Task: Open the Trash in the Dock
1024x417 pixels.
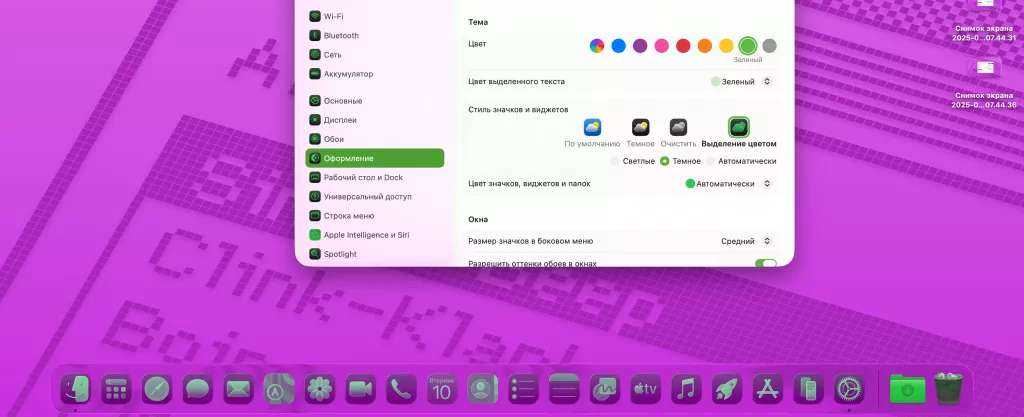Action: pos(948,390)
